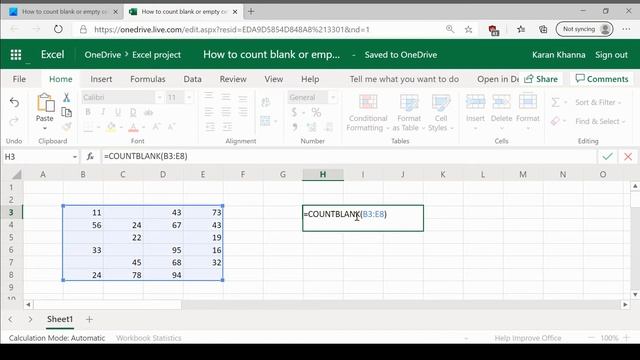Screen dimensions: 640x360
Task: Click the Excel project breadcrumb link
Action: click(x=156, y=55)
